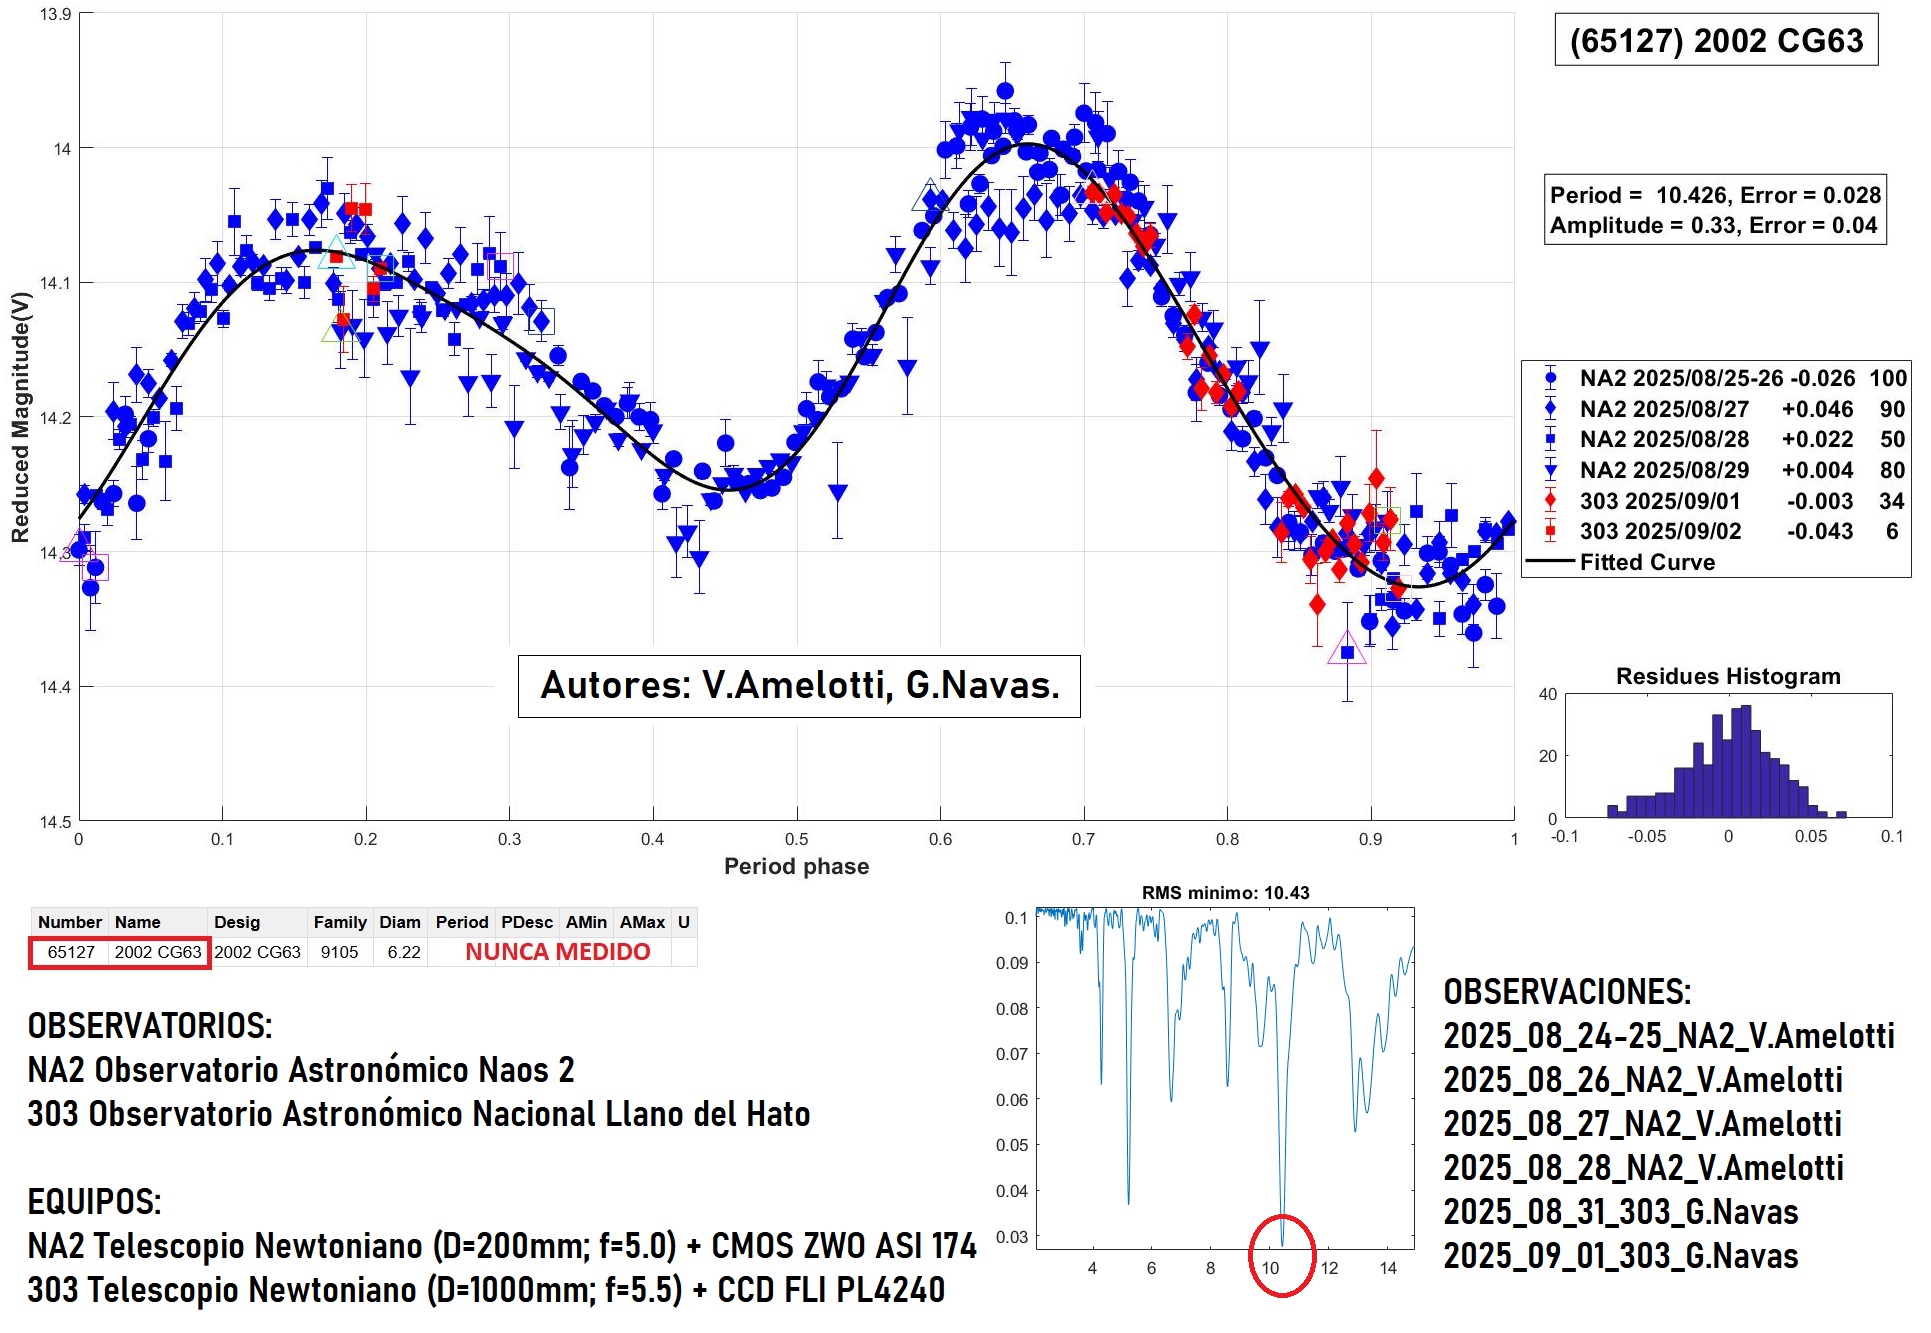Image resolution: width=1931 pixels, height=1333 pixels.
Task: Click the red diamond legend marker for 2025/09/01
Action: coord(1550,500)
